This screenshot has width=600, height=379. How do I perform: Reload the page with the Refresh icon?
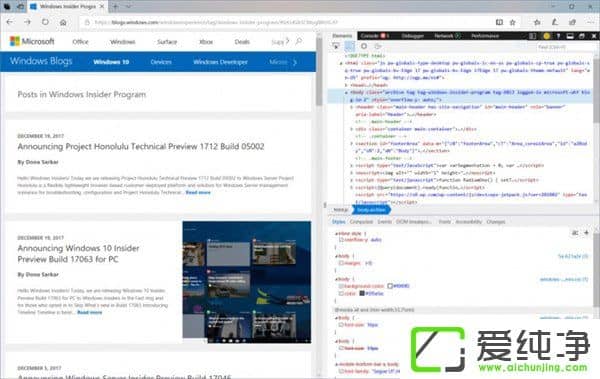pos(45,22)
